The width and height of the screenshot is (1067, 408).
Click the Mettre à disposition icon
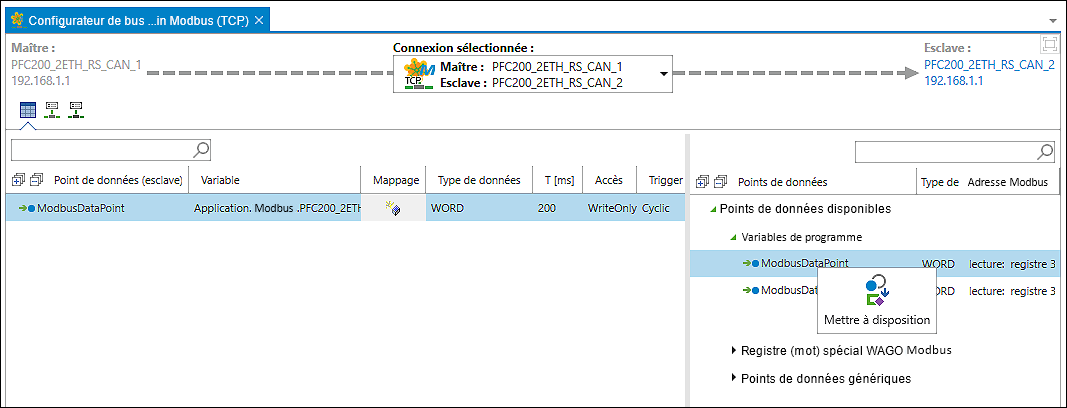click(x=877, y=290)
